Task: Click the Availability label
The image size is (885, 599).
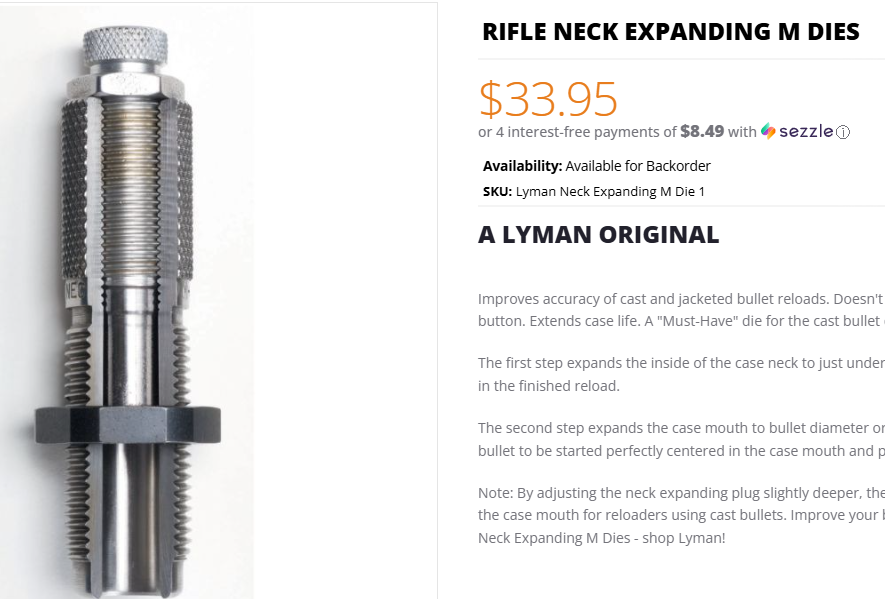Action: point(523,166)
